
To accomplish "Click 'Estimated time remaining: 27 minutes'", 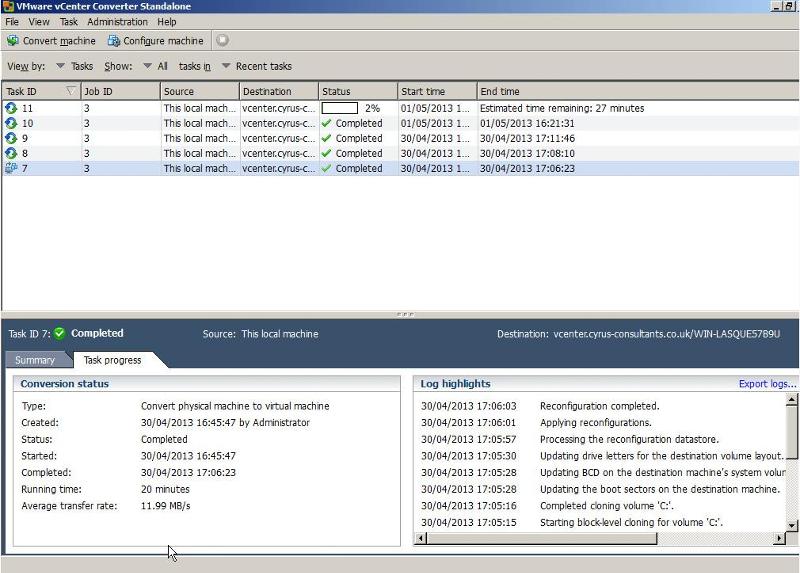I will (x=562, y=108).
